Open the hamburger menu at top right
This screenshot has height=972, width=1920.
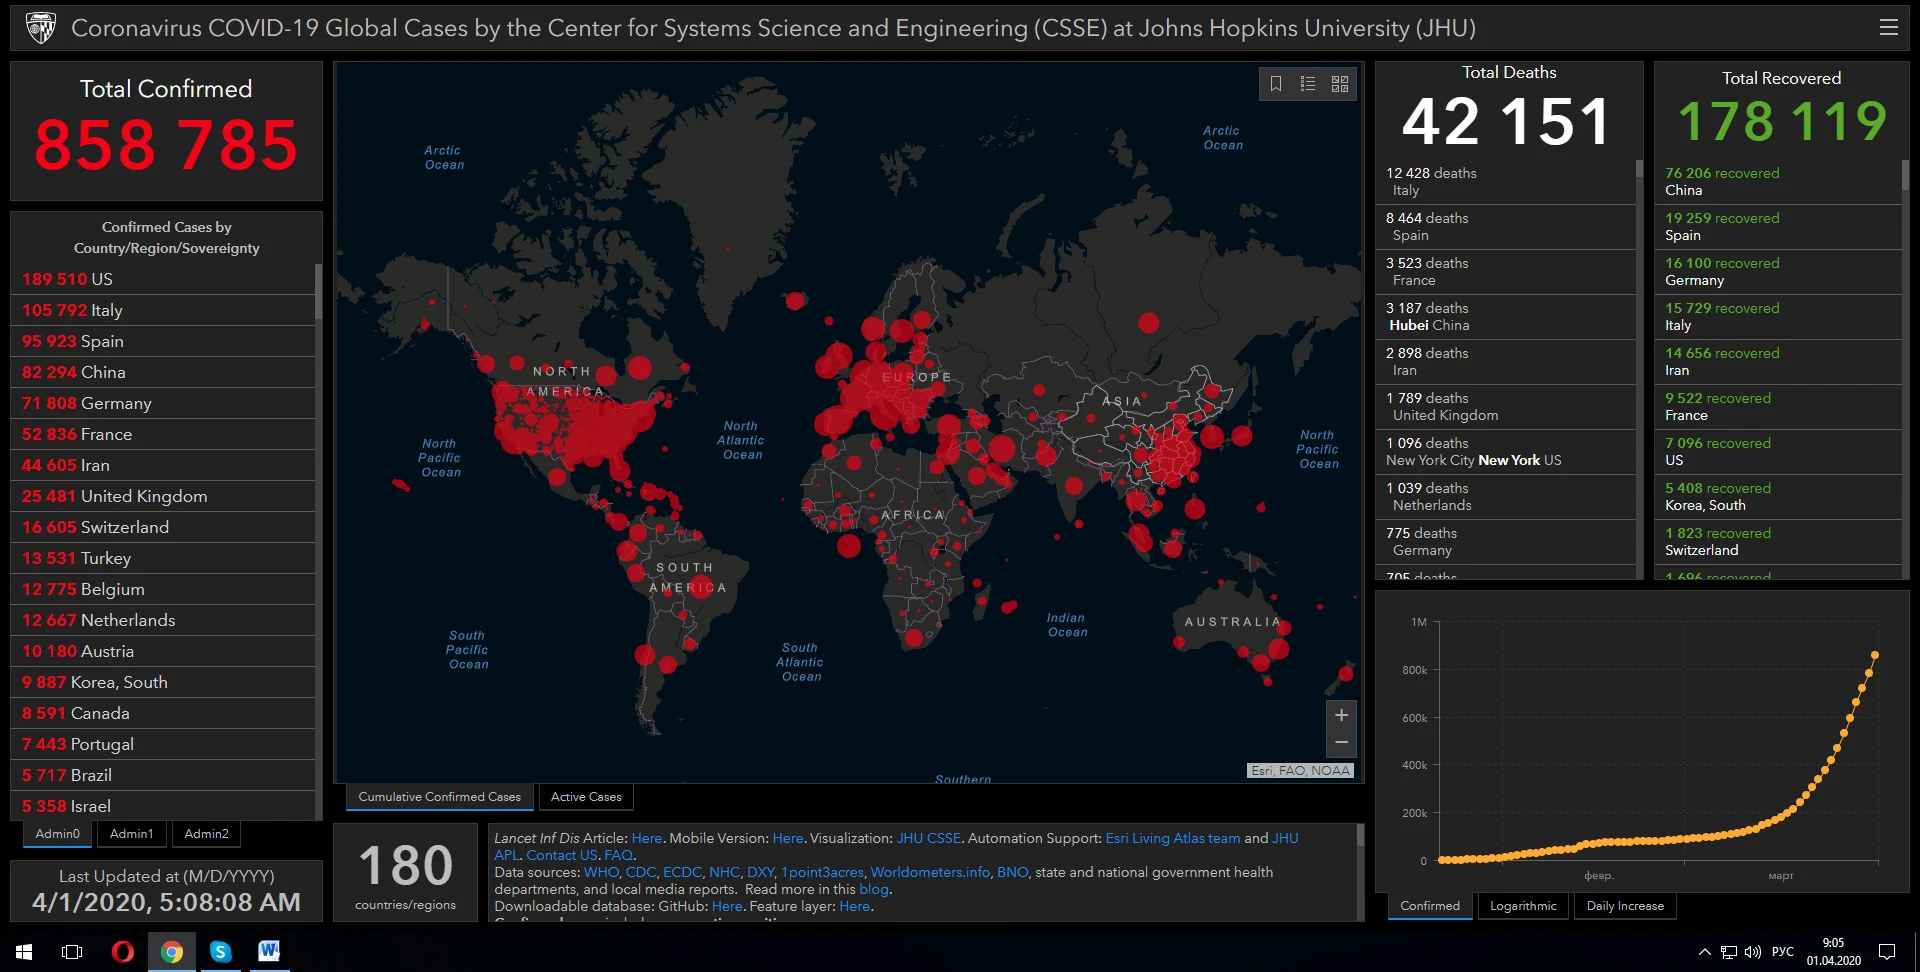[1888, 28]
